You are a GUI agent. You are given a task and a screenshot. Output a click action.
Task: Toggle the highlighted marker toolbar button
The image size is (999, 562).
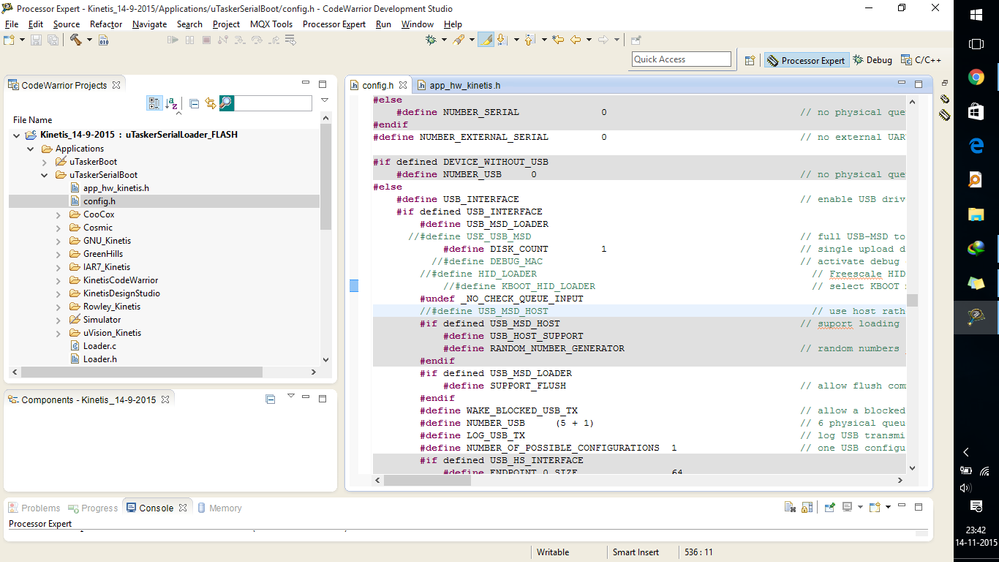pyautogui.click(x=486, y=40)
